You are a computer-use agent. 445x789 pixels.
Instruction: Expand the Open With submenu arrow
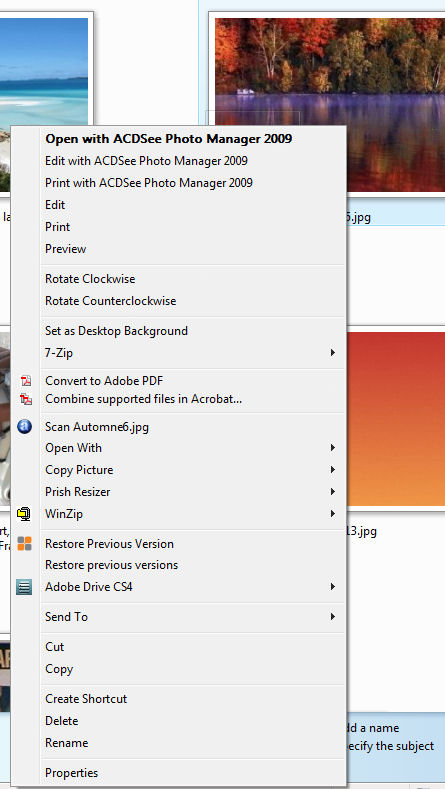pos(333,447)
